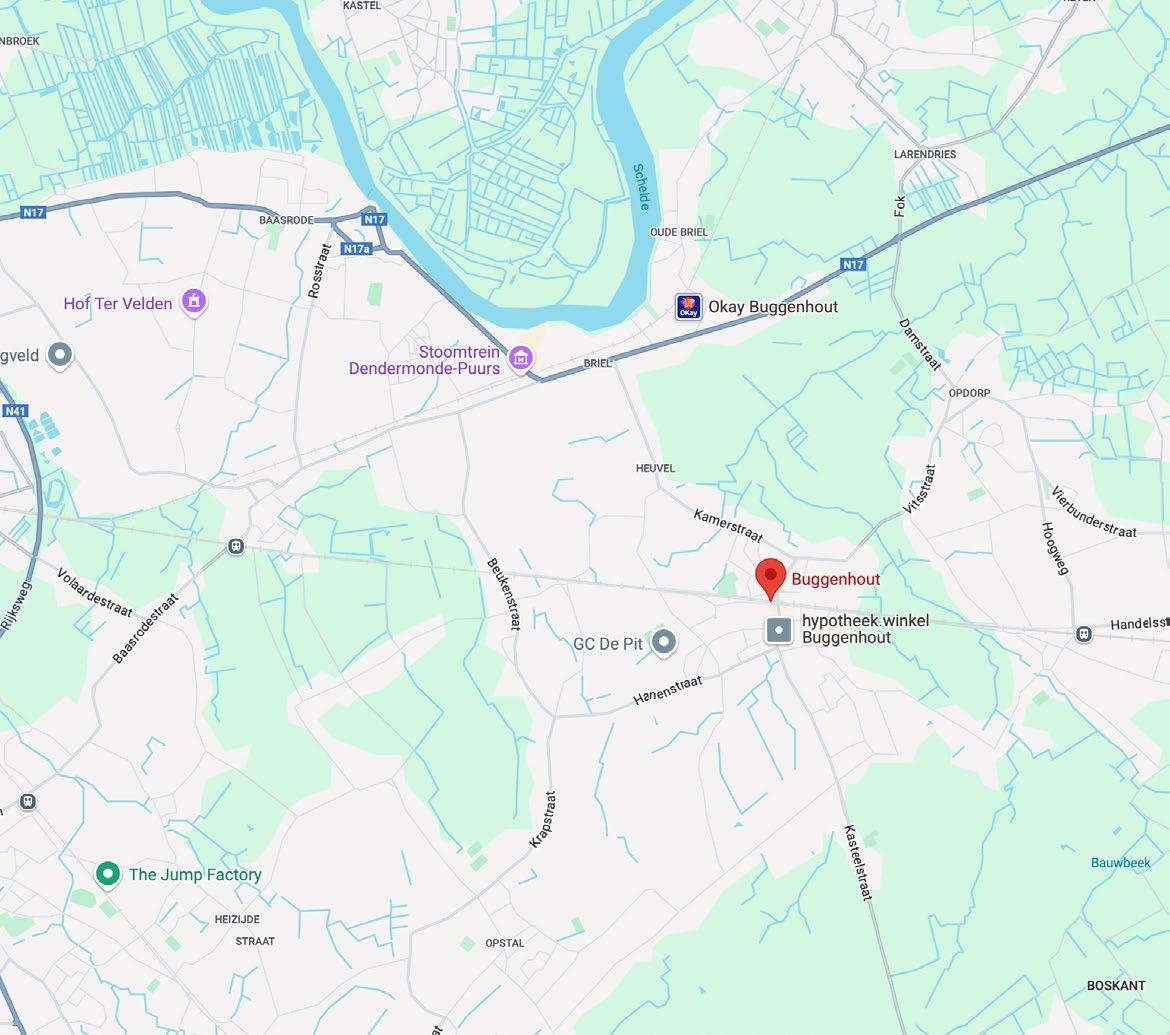Screen dimensions: 1170x1035
Task: Click the N41 road shield
Action: pyautogui.click(x=16, y=410)
